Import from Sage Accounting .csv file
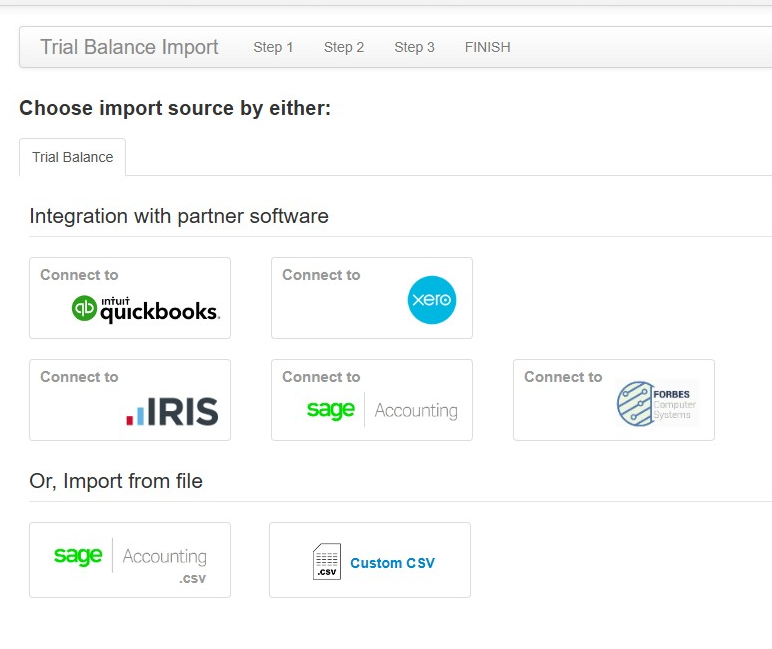 [130, 560]
